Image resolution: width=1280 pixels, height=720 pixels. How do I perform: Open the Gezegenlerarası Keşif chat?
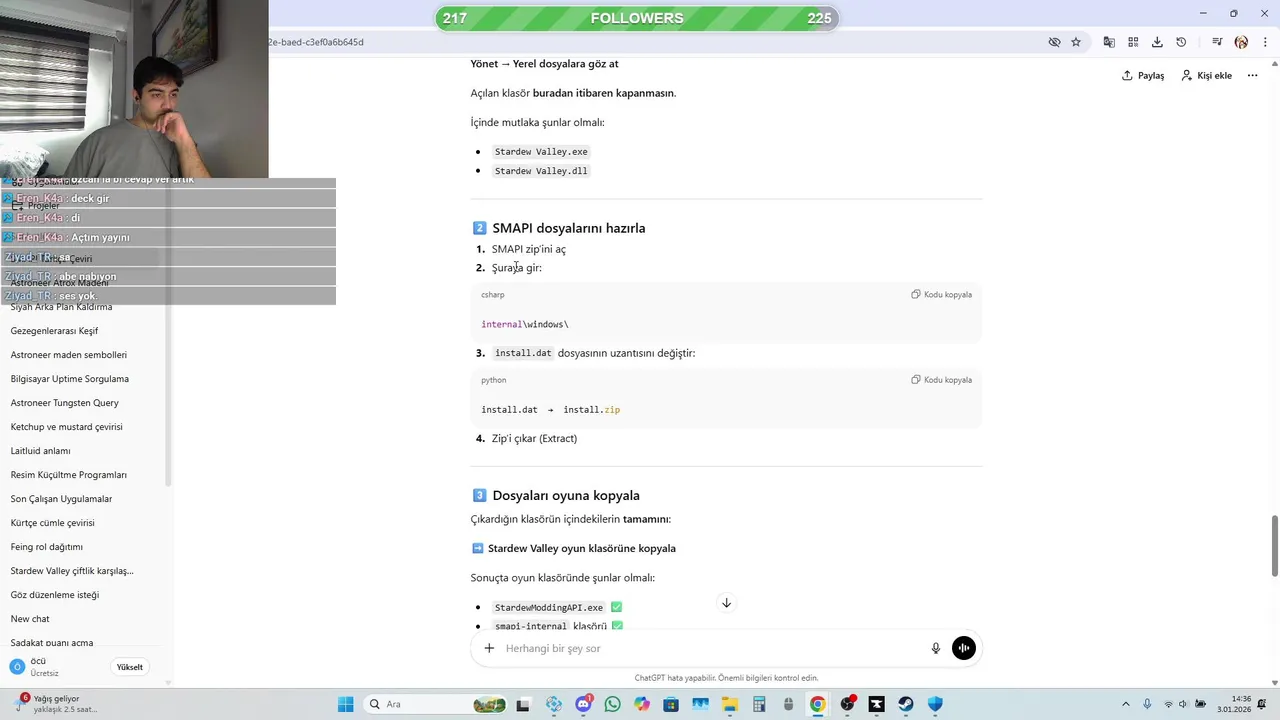(54, 331)
